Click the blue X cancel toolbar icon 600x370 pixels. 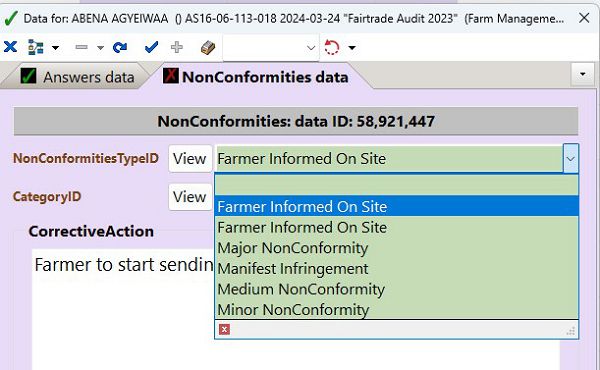pyautogui.click(x=10, y=47)
